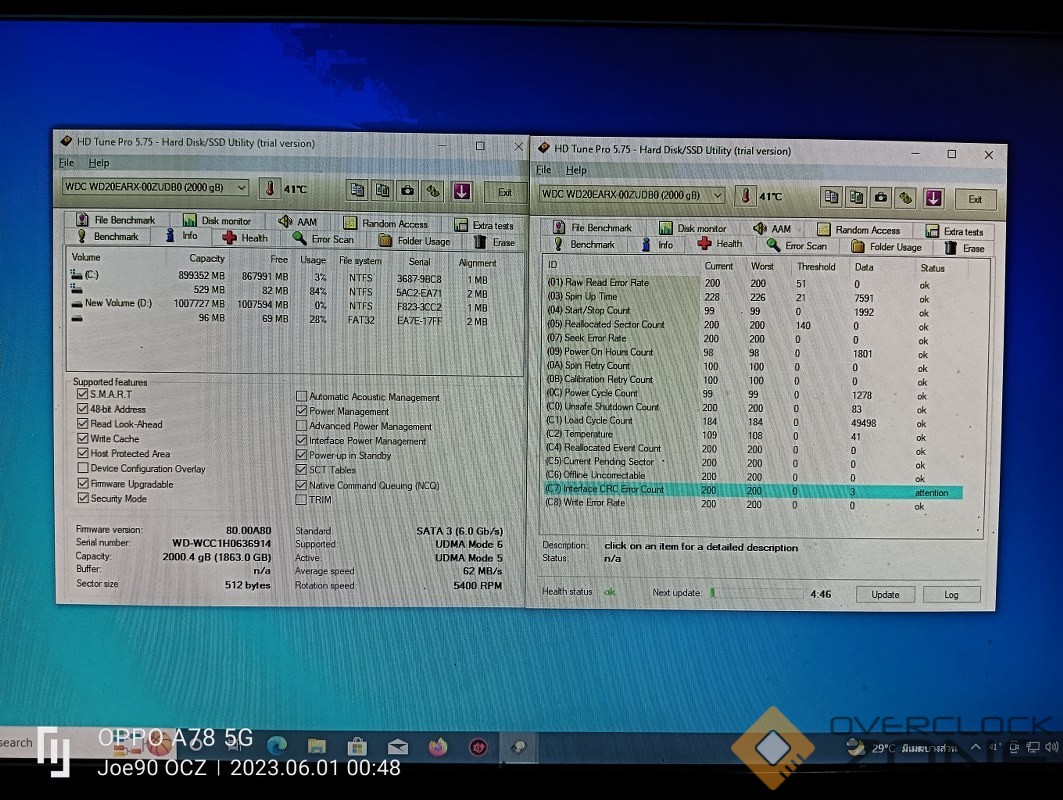Toggle the 48-bit Address checkbox
The height and width of the screenshot is (800, 1063).
(x=83, y=409)
